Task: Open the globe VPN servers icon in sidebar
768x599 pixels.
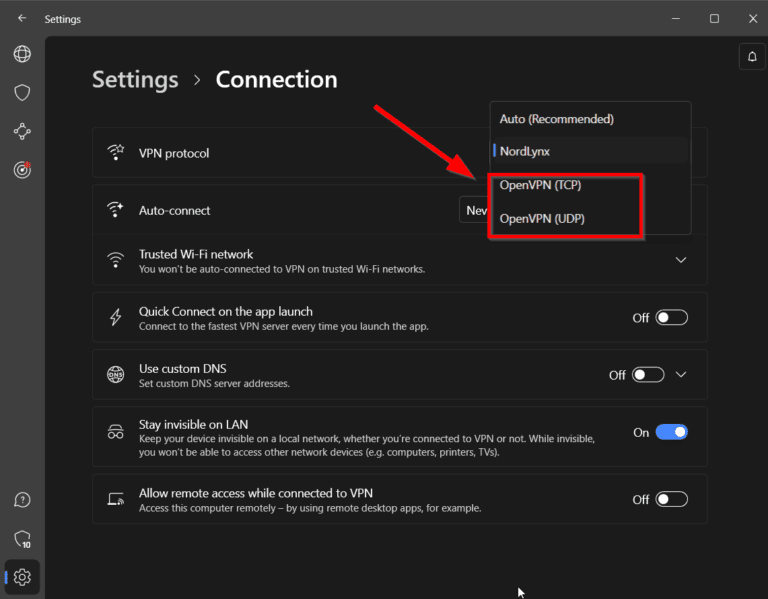Action: pyautogui.click(x=22, y=54)
